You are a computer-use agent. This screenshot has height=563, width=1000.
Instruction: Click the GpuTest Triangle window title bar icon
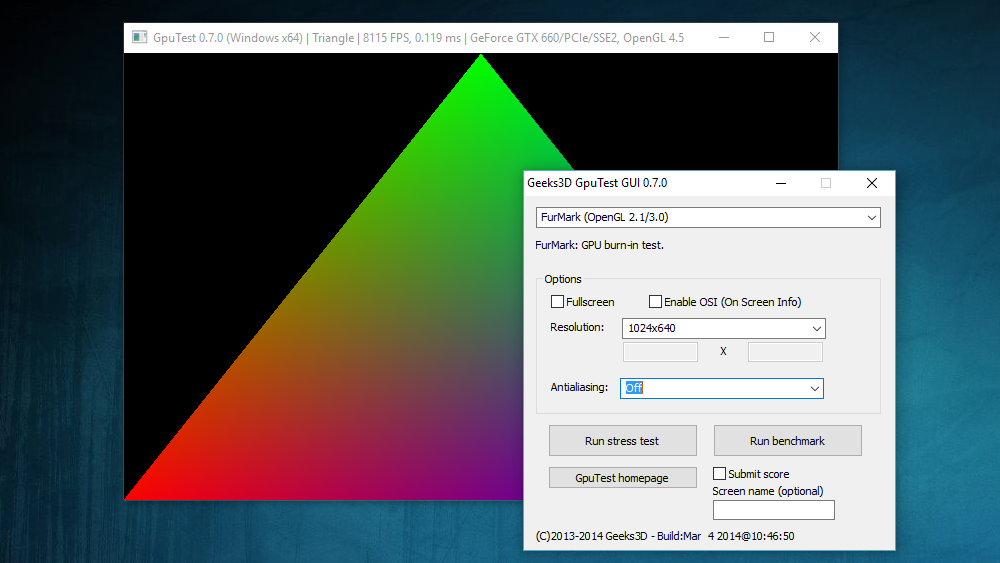(140, 38)
